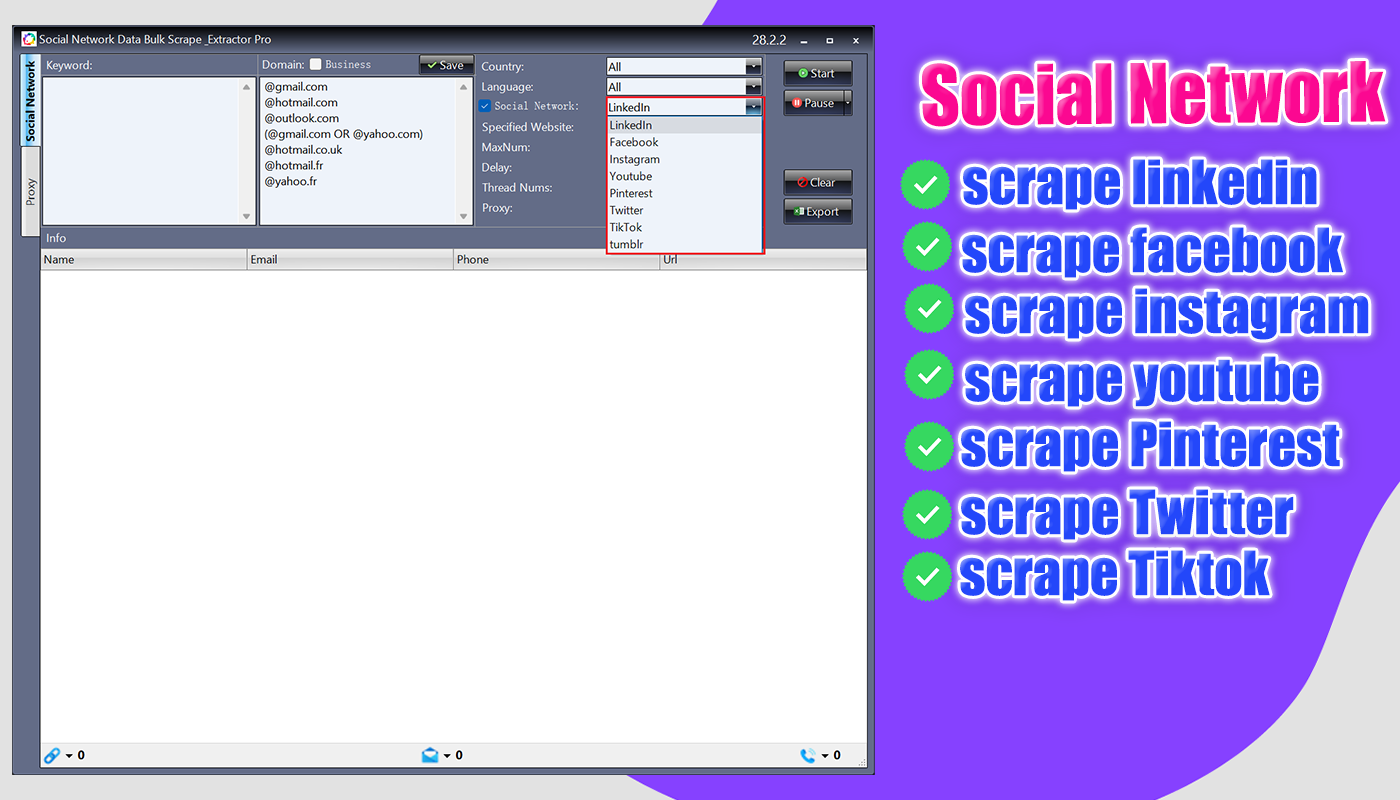Switch to the Social Network tab
The image size is (1400, 800).
31,97
